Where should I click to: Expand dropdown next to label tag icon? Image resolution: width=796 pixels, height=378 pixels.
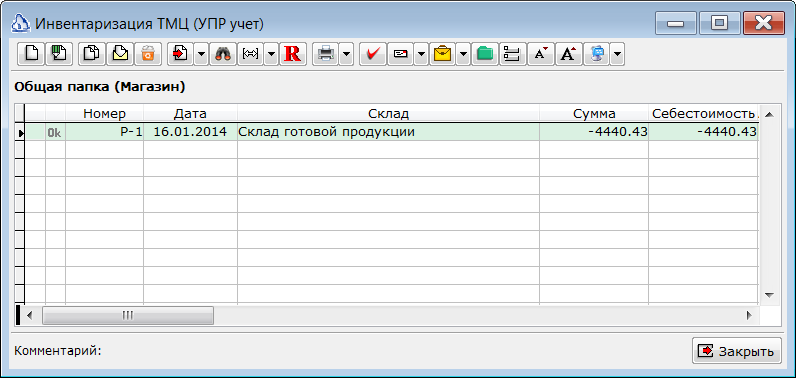[x=421, y=53]
